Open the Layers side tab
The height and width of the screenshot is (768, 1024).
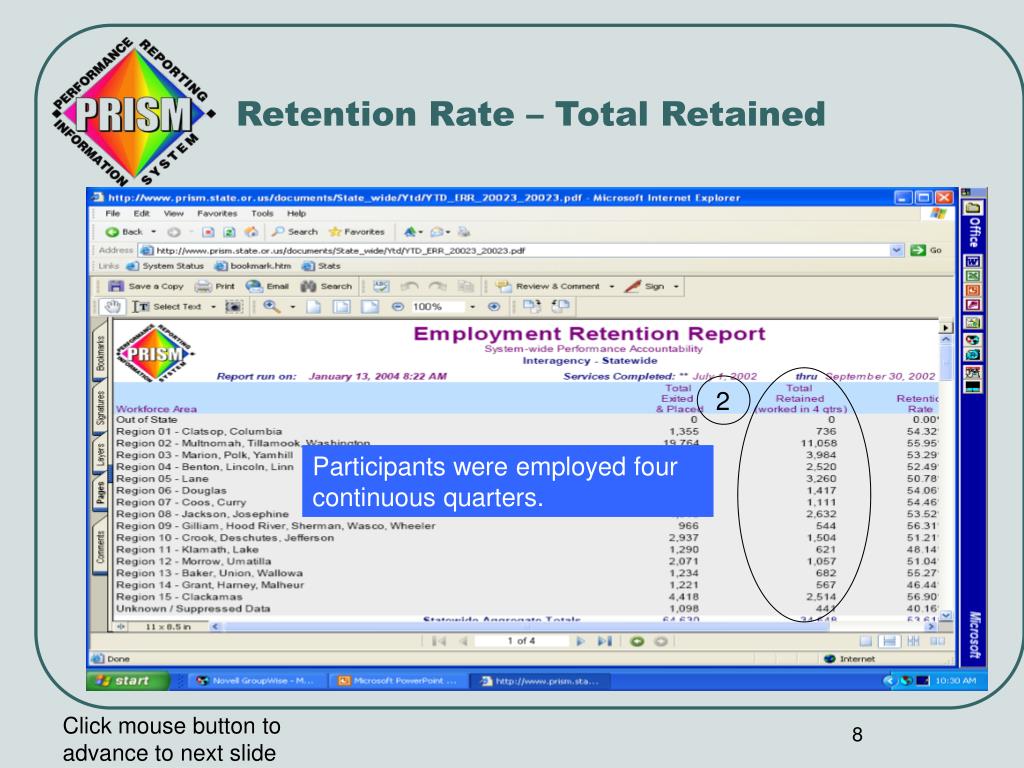click(x=100, y=455)
